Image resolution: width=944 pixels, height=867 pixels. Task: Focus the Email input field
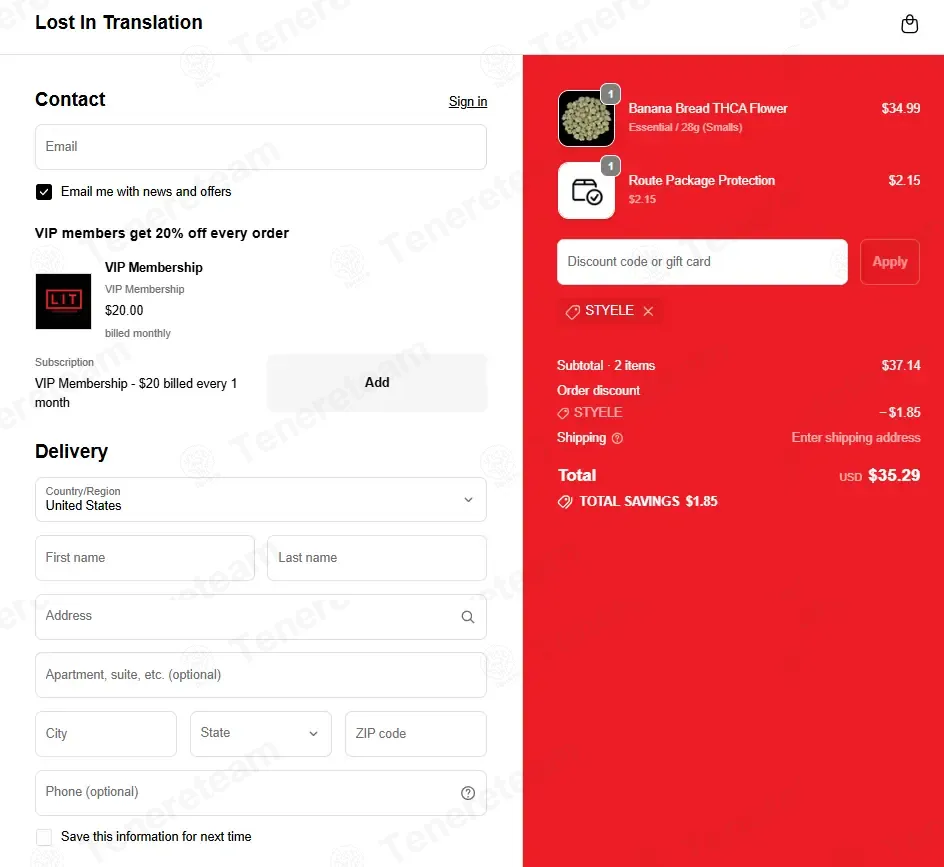click(x=261, y=147)
